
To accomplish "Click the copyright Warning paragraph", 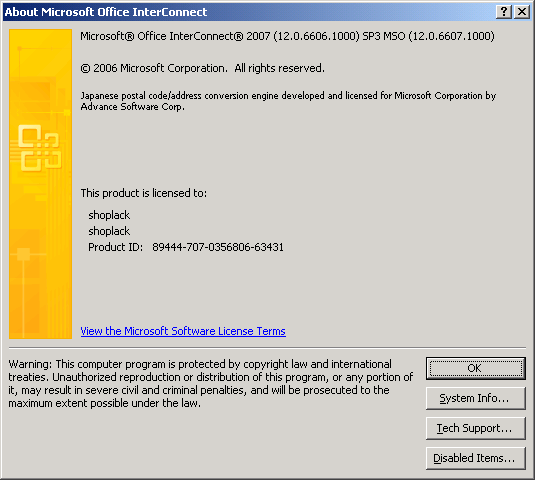I will pos(211,384).
